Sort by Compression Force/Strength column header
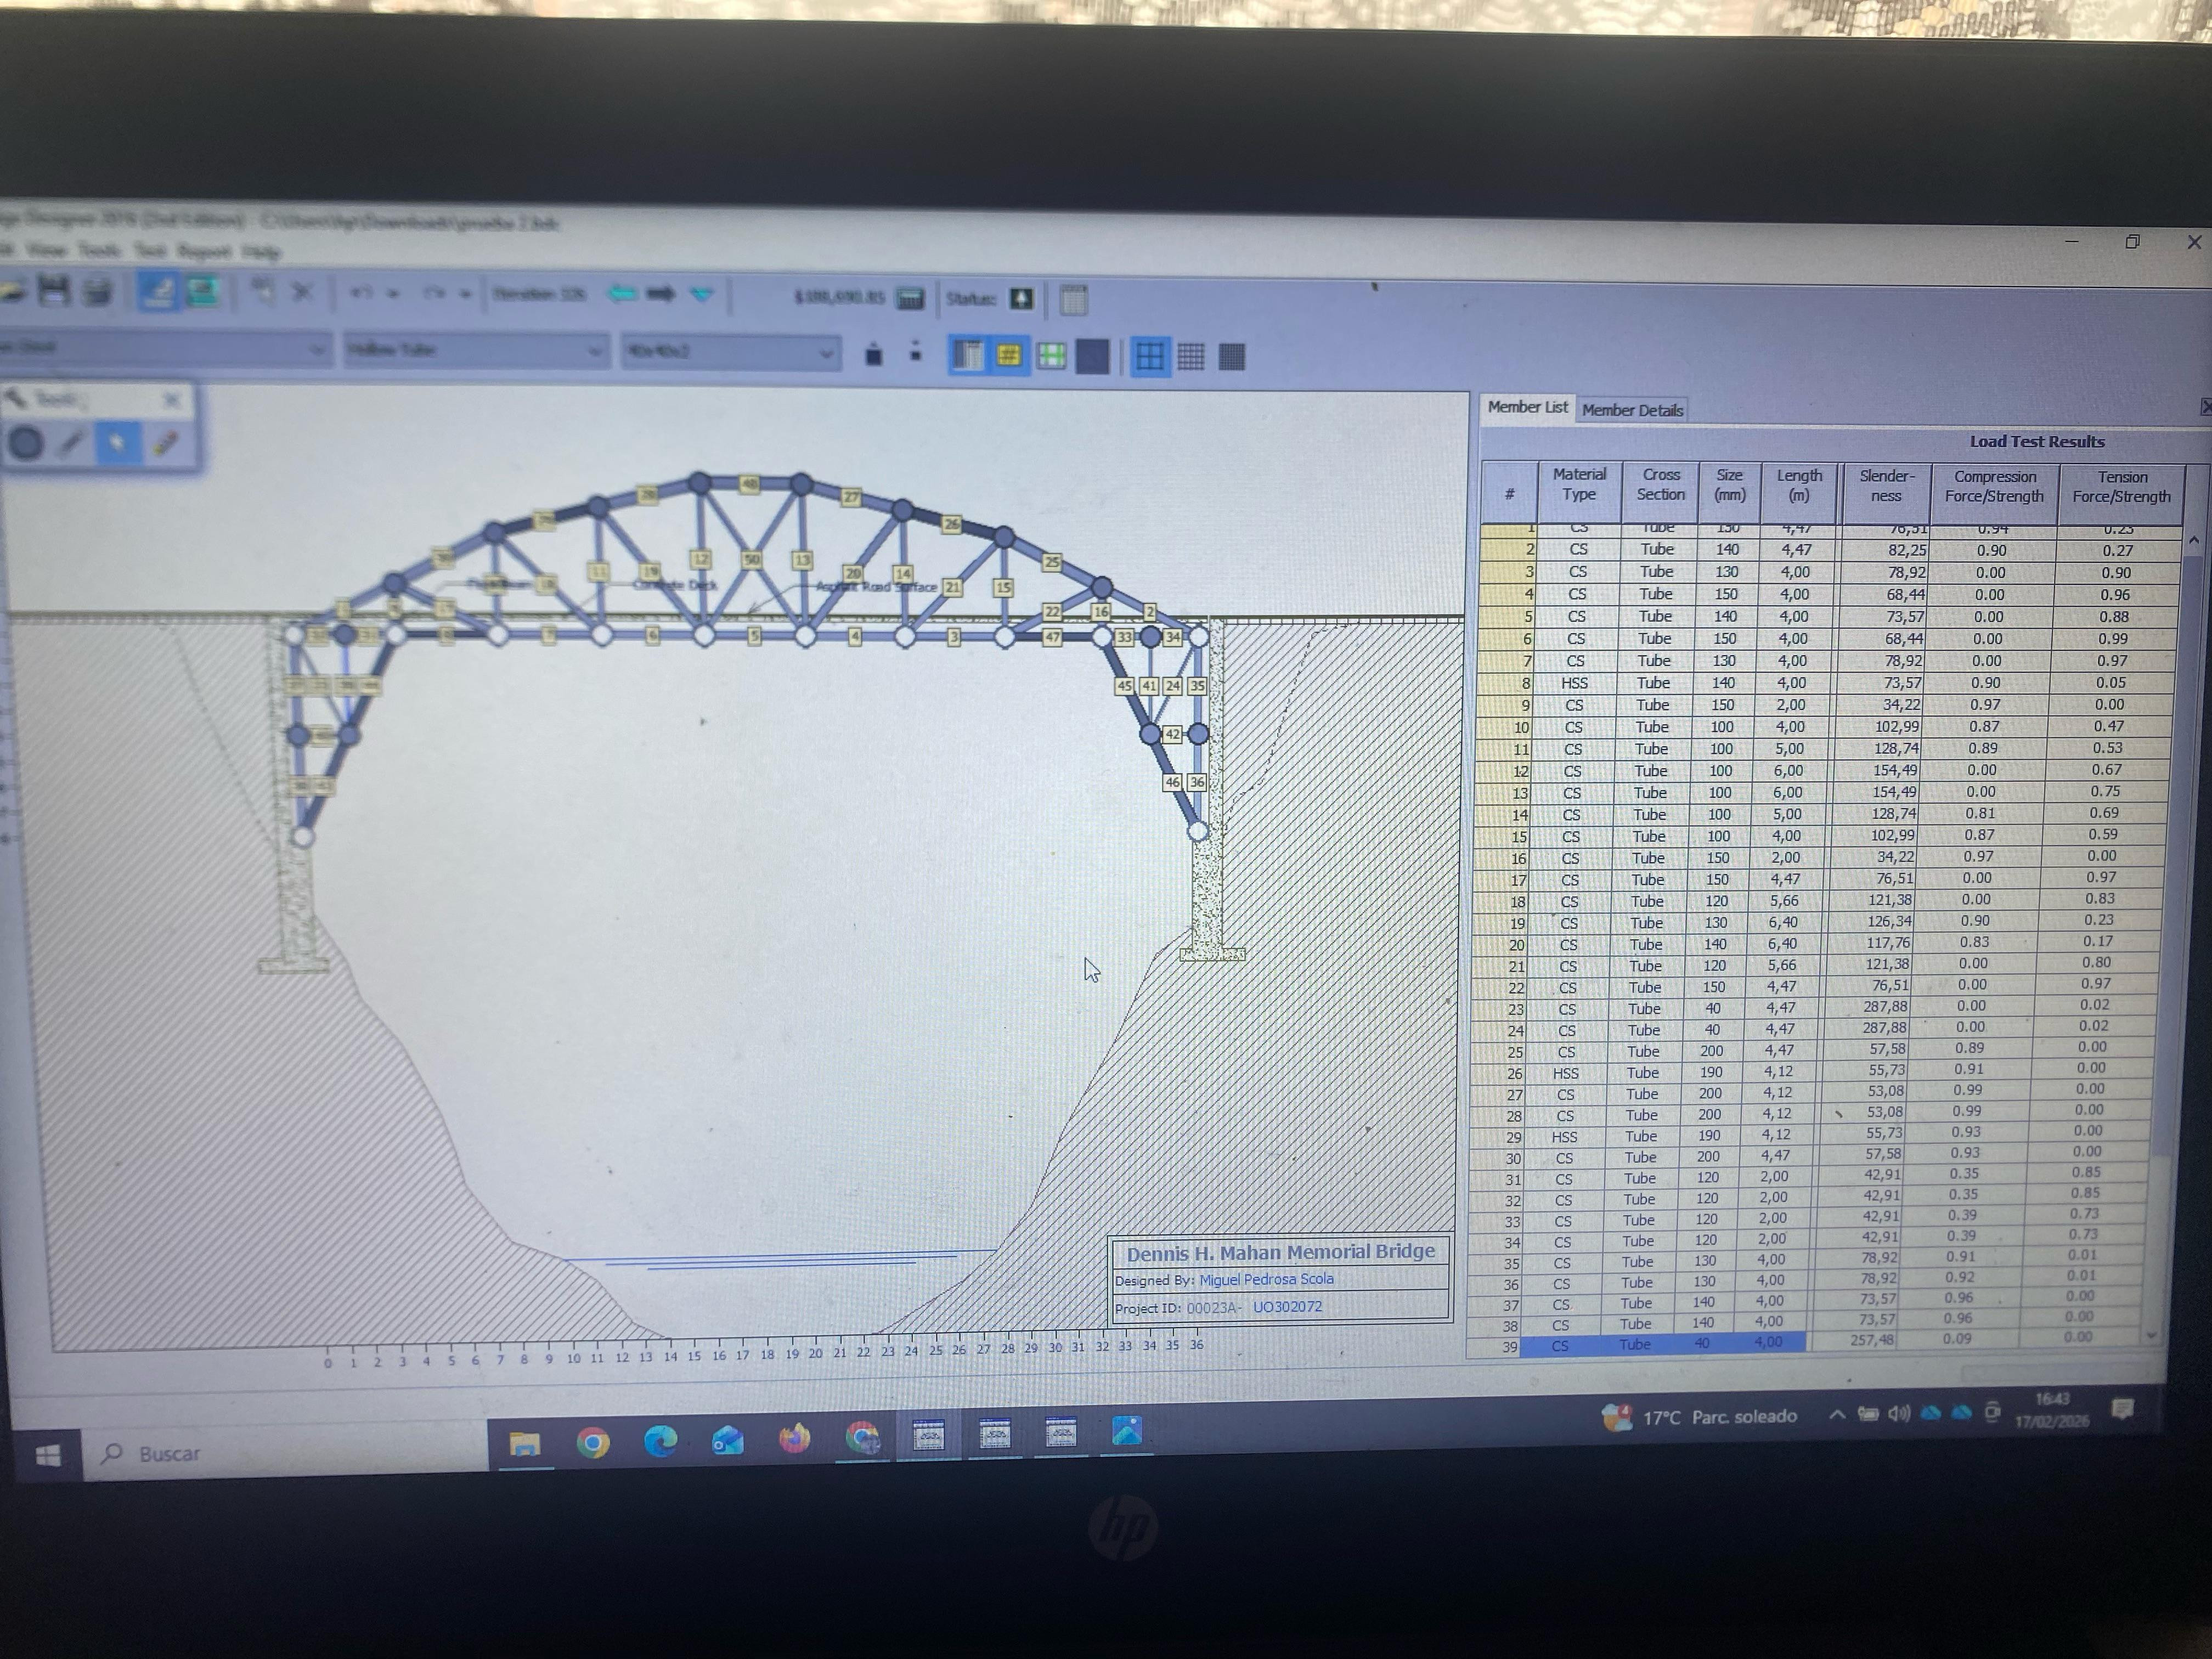This screenshot has width=2212, height=1659. click(x=1993, y=487)
